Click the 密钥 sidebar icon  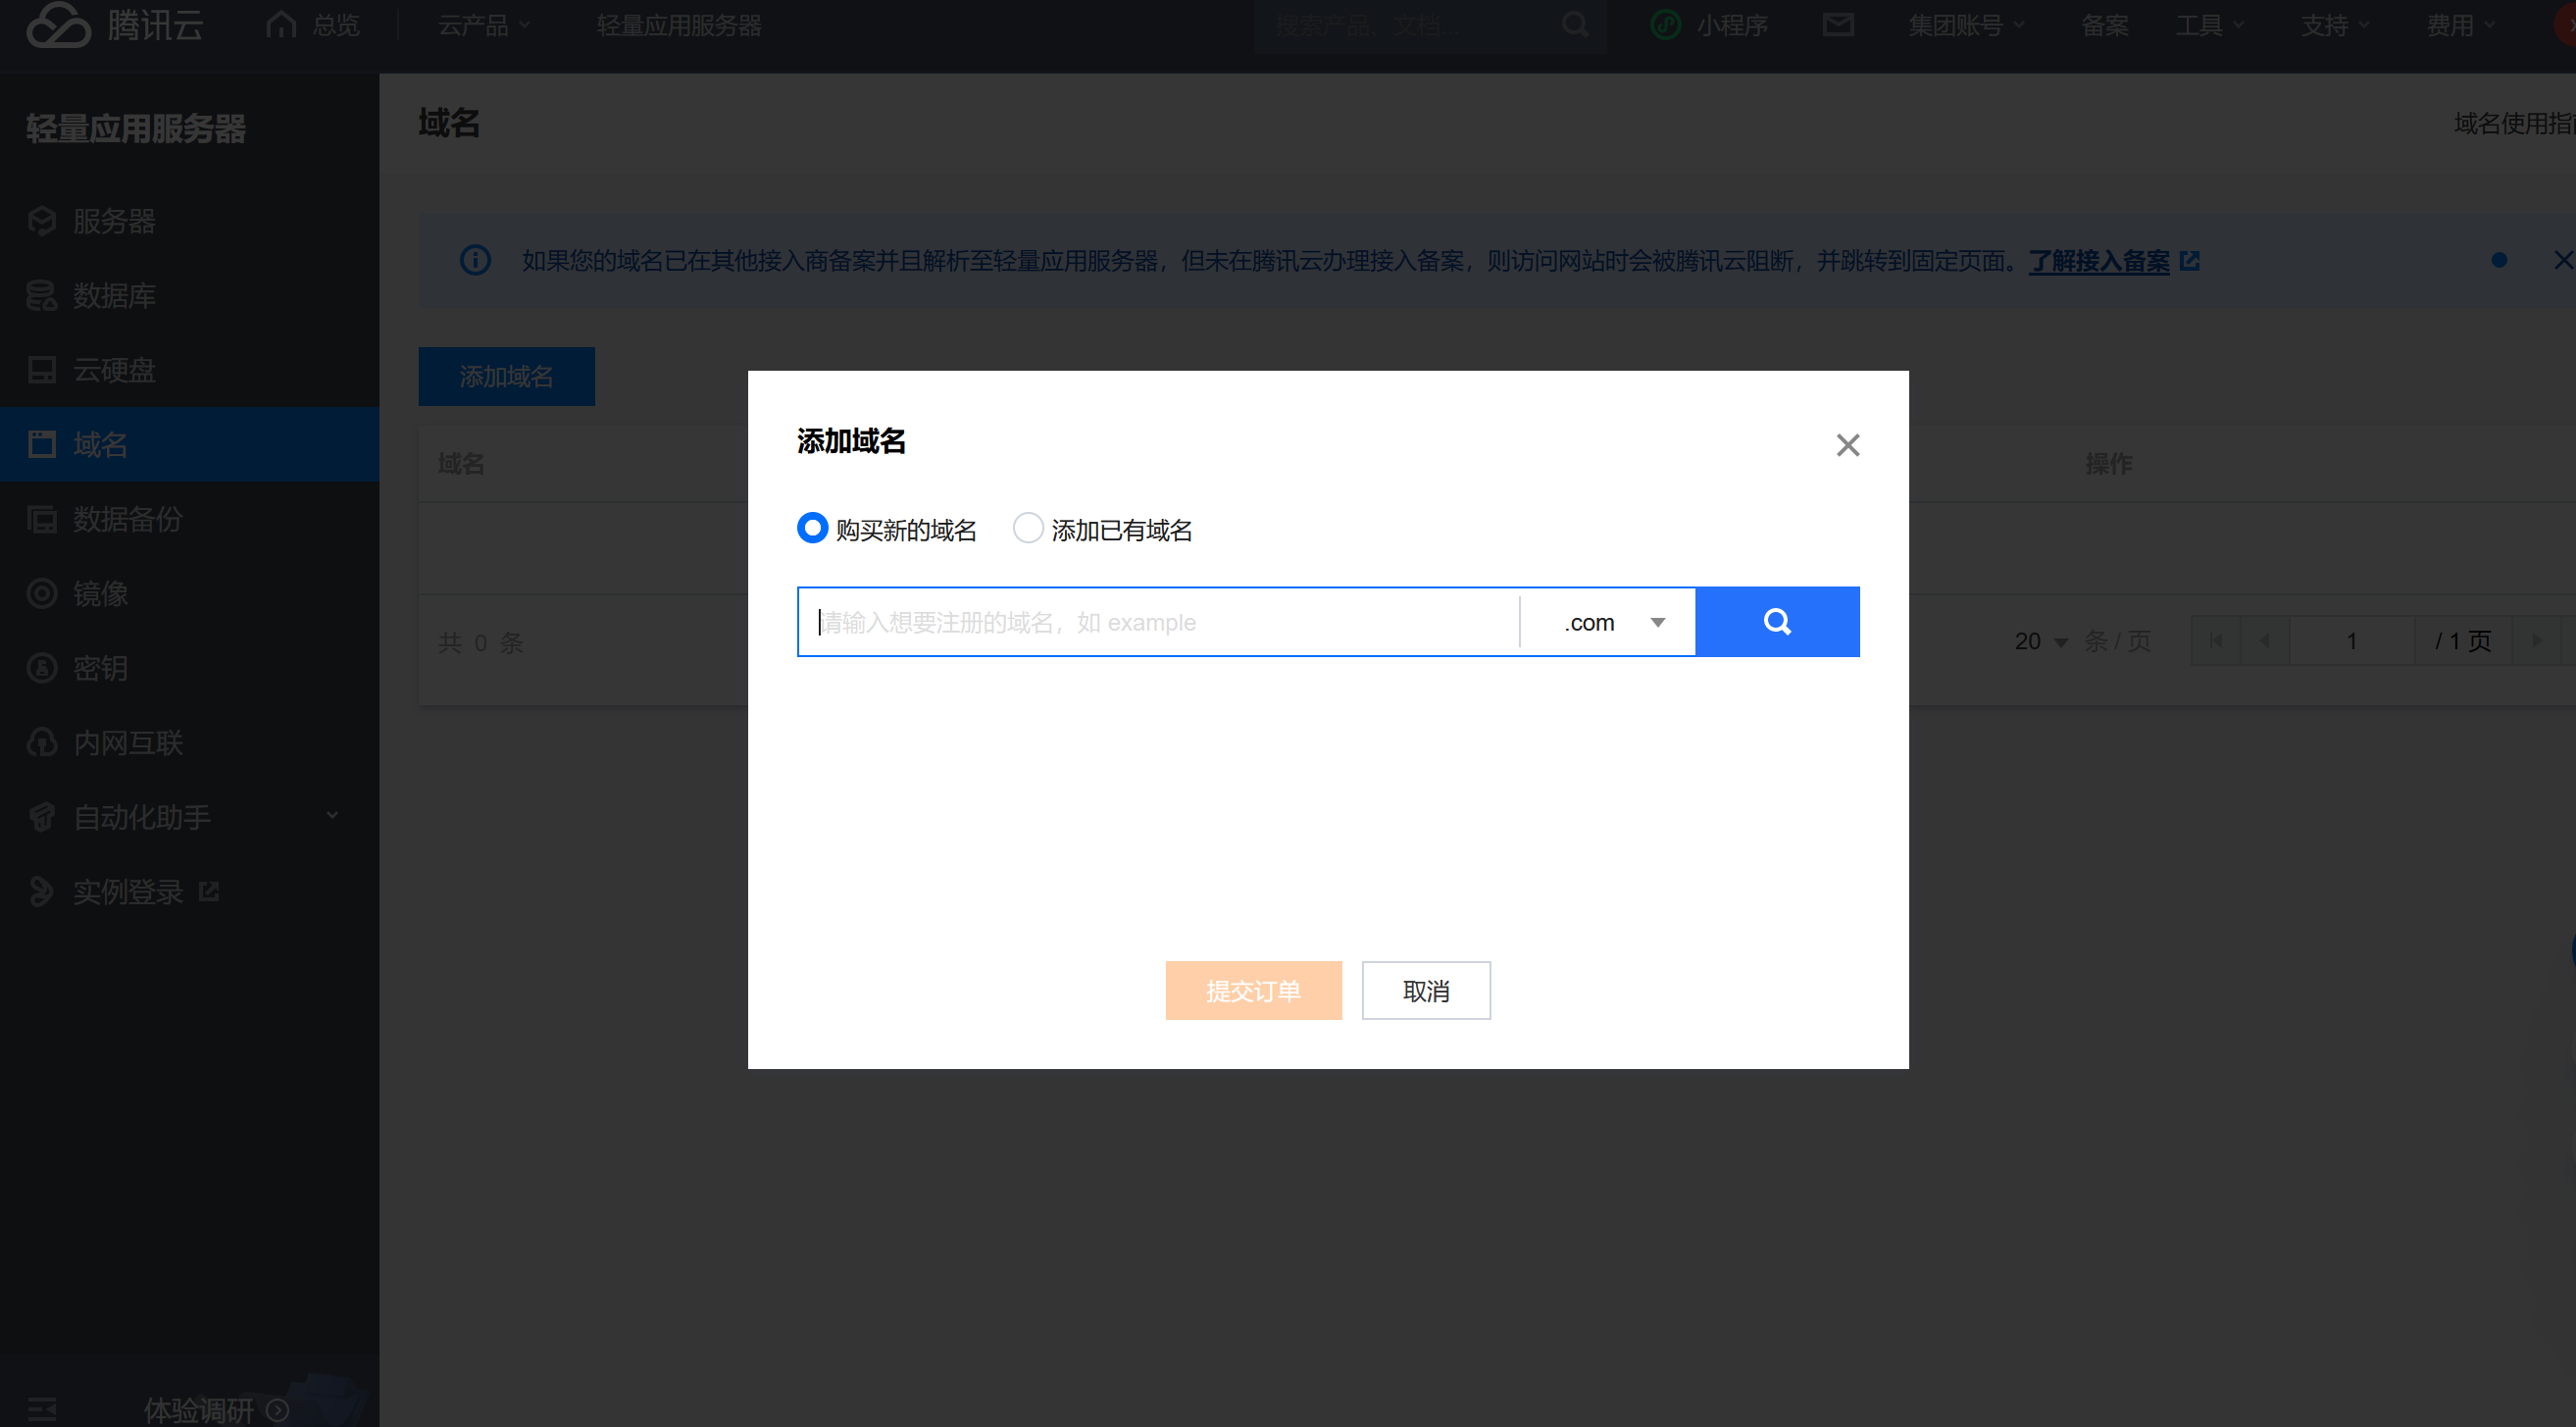coord(42,668)
